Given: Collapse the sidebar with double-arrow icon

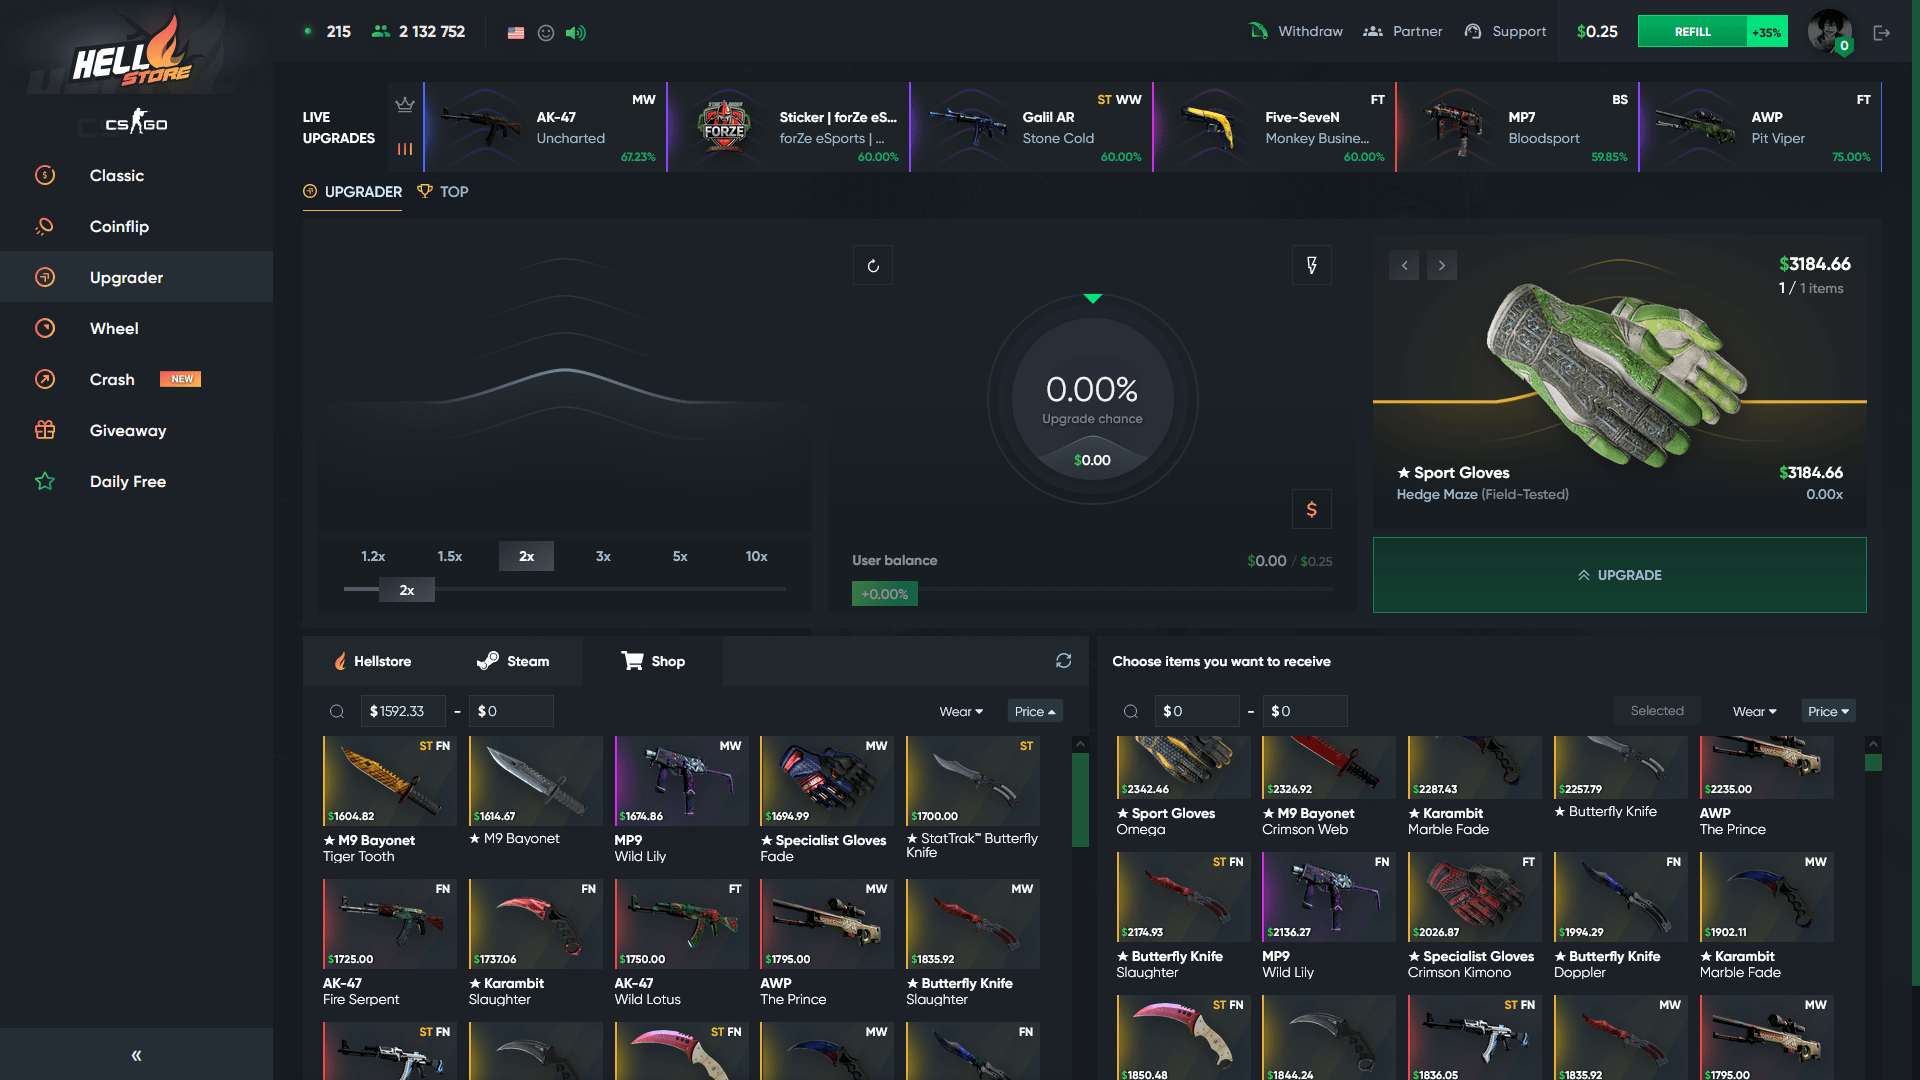Looking at the screenshot, I should tap(136, 1055).
